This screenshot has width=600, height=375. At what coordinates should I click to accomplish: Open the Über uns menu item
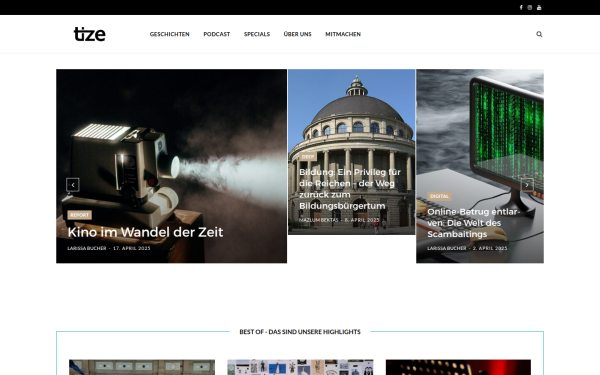coord(297,34)
